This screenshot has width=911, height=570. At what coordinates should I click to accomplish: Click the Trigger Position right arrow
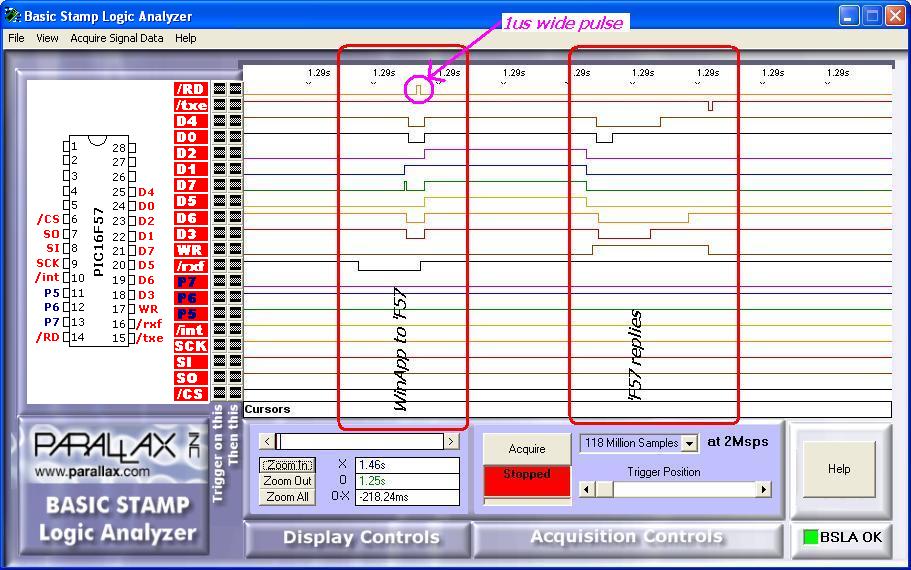tap(763, 490)
